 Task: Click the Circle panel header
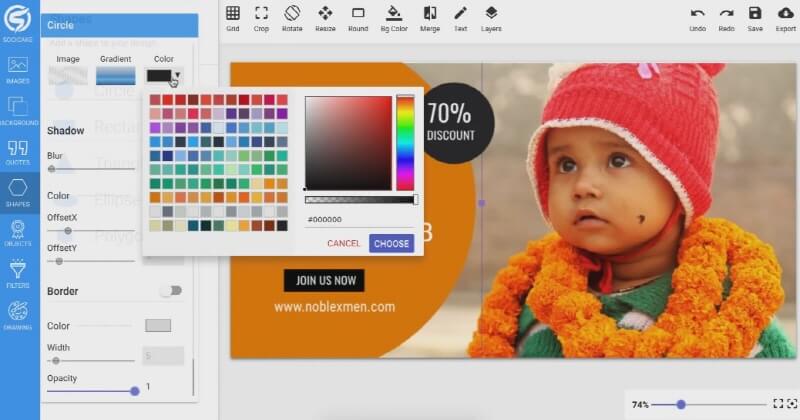point(119,25)
